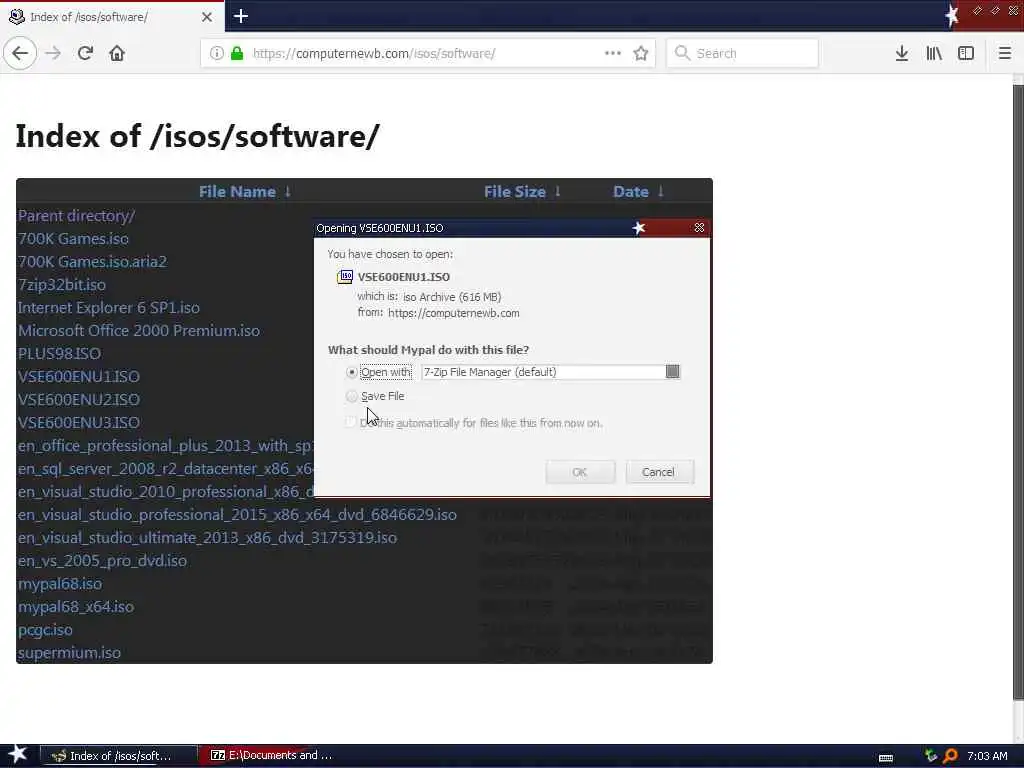Toggle the sidebar icon in toolbar
This screenshot has width=1024, height=768.
(966, 53)
